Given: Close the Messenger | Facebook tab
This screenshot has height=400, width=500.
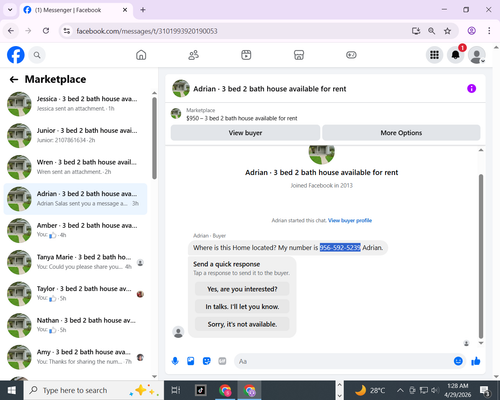Looking at the screenshot, I should [125, 10].
